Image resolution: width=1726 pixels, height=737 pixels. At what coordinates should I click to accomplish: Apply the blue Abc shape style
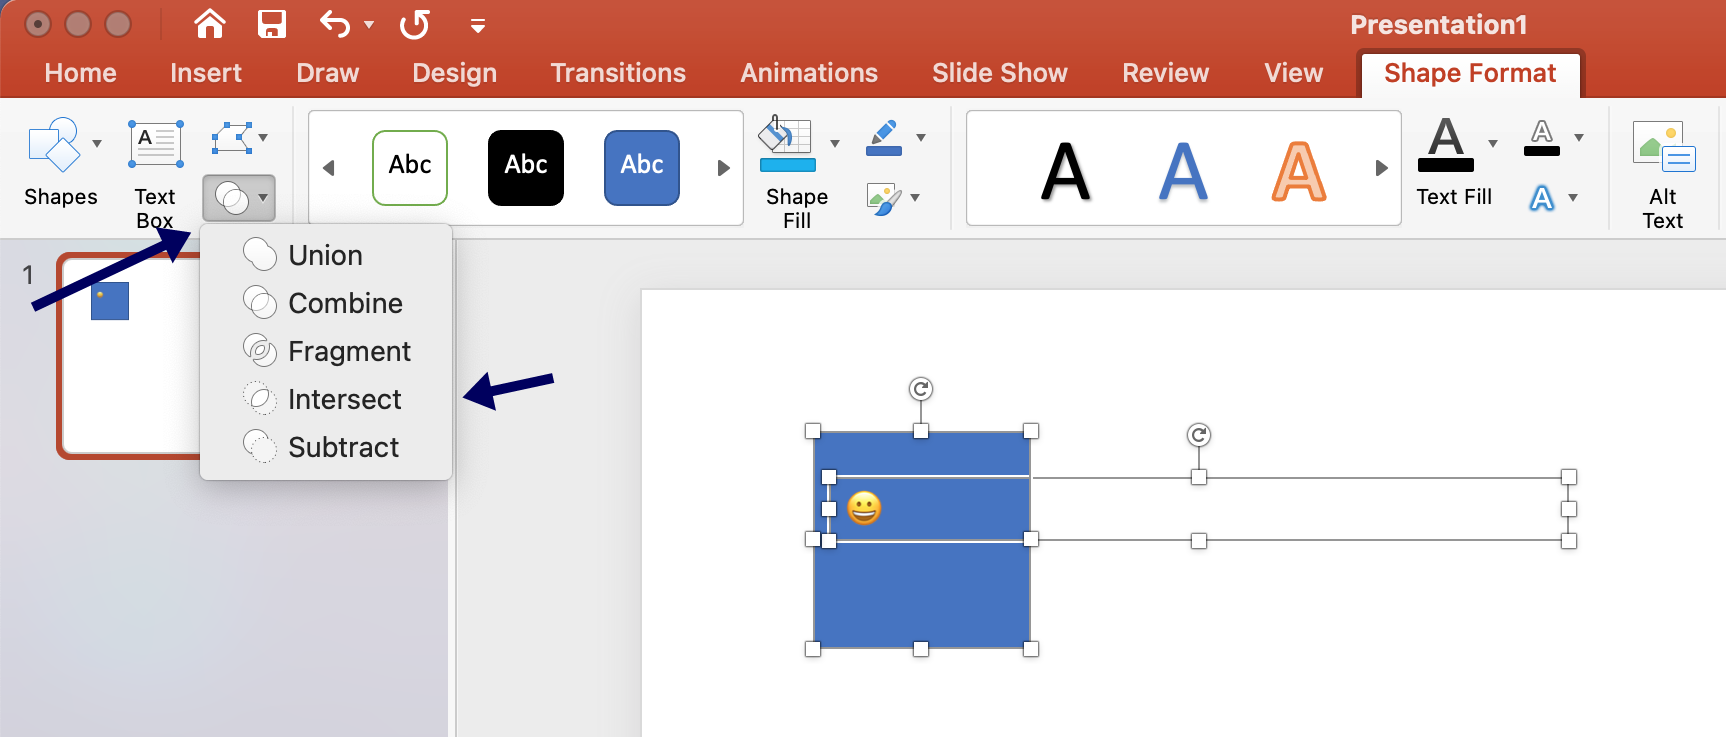click(x=642, y=167)
